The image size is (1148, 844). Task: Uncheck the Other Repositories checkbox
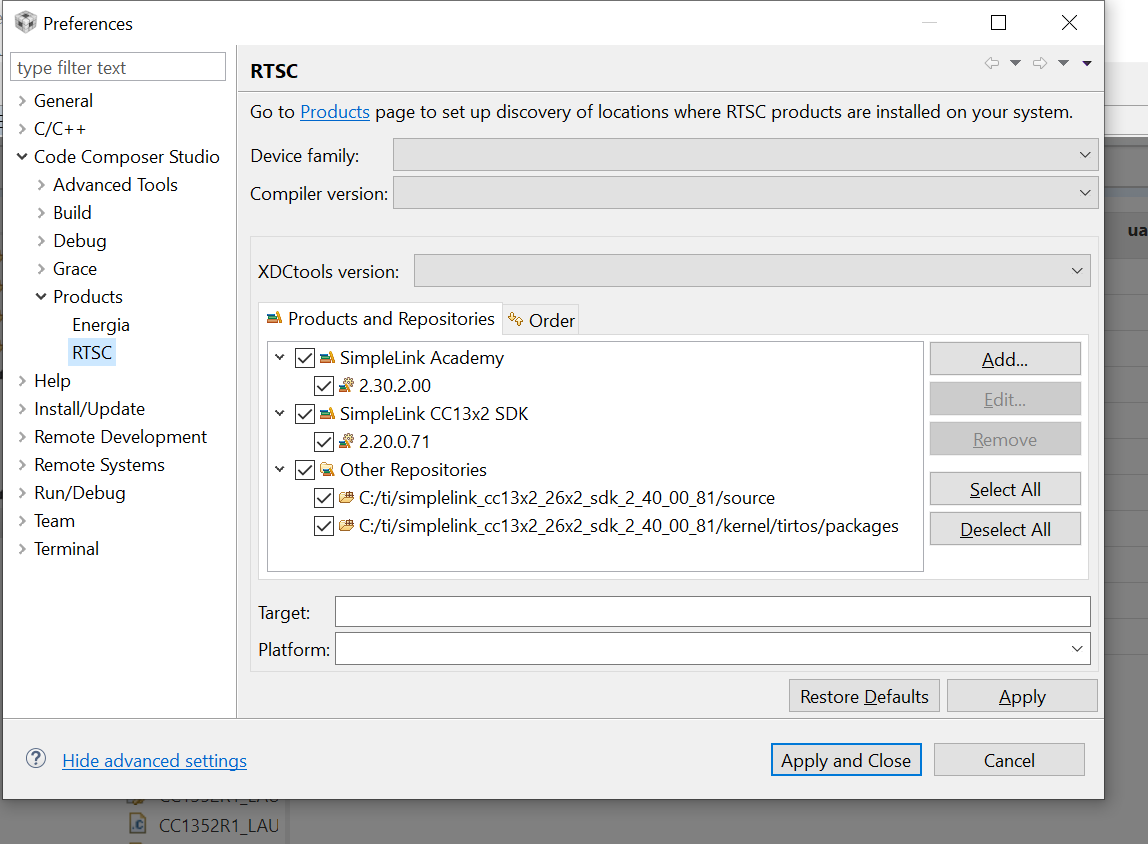[305, 470]
